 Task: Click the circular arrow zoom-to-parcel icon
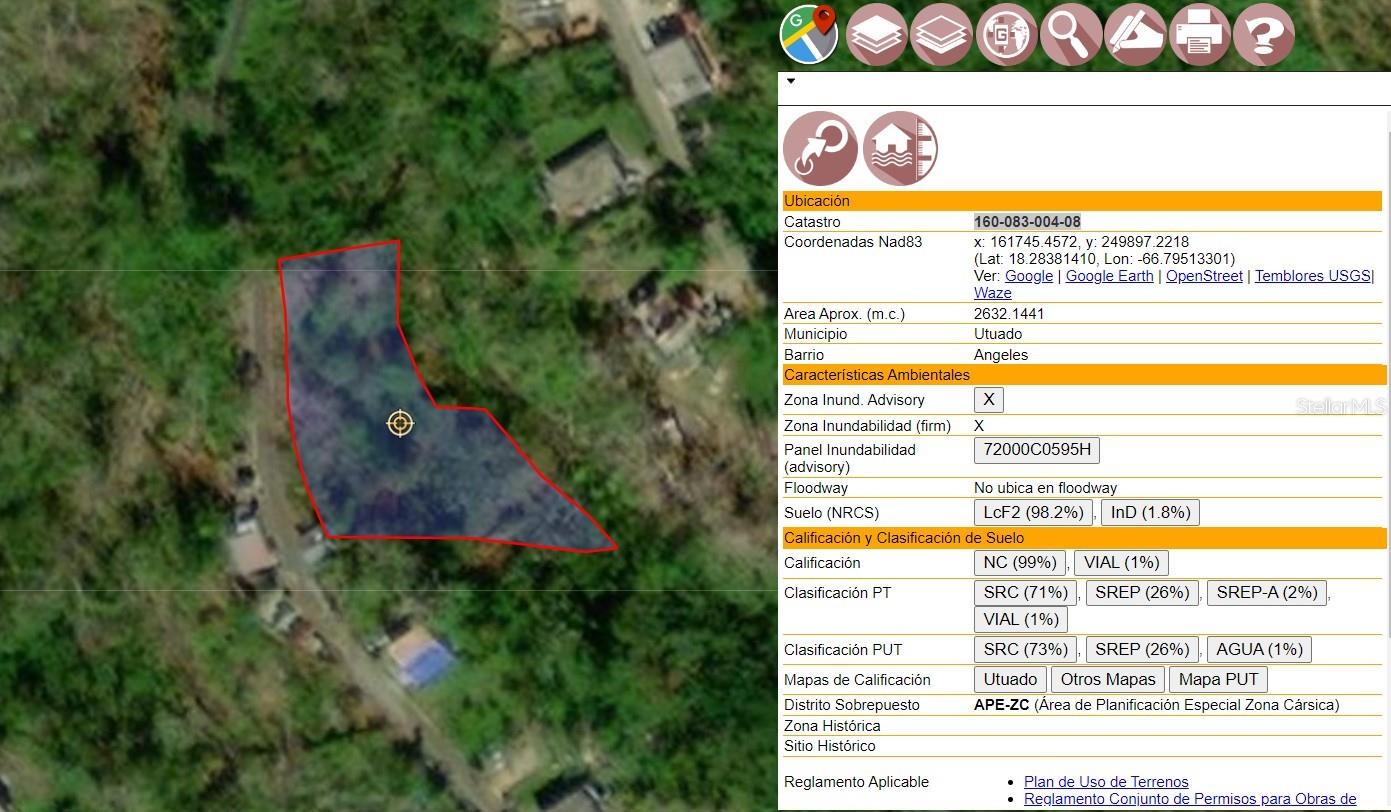[820, 148]
